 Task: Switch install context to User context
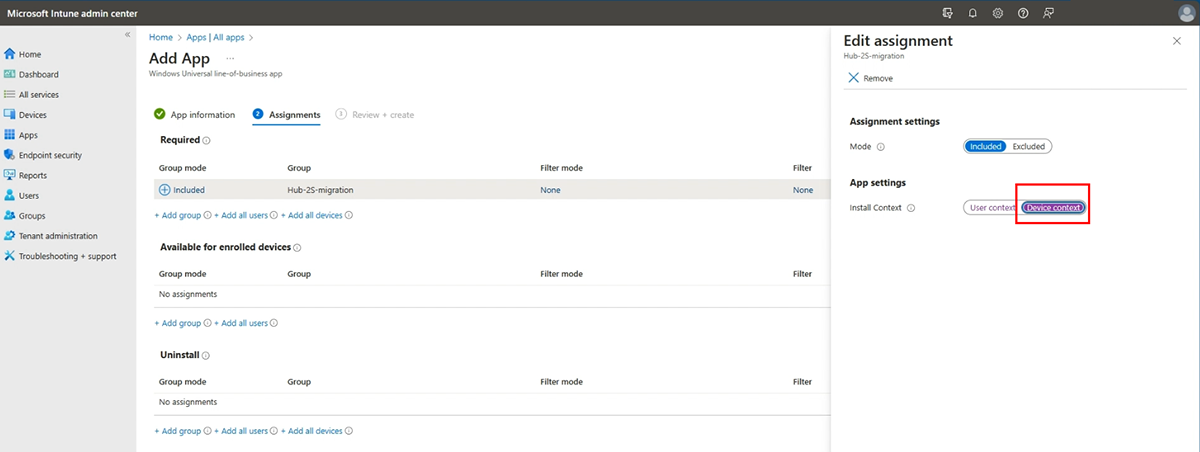tap(991, 208)
